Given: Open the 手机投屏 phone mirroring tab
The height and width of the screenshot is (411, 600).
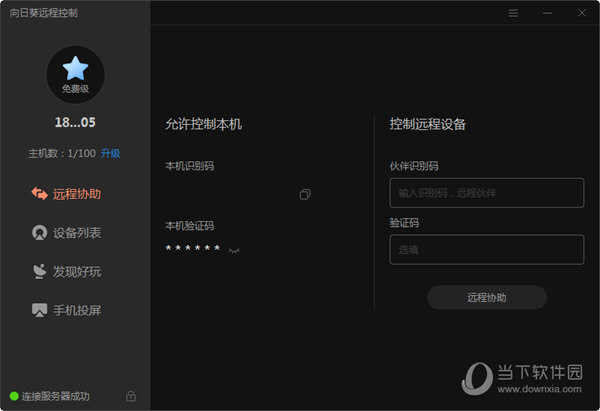Looking at the screenshot, I should coord(66,310).
